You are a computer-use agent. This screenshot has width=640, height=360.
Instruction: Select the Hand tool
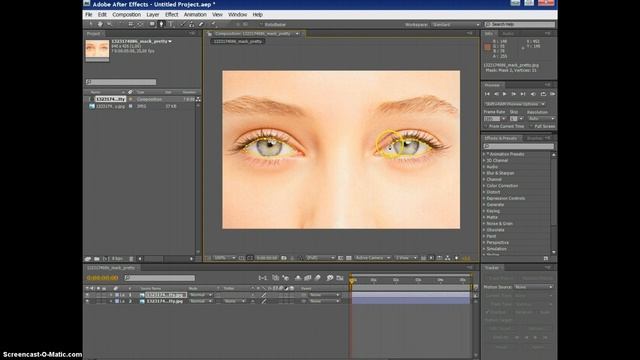coord(100,24)
